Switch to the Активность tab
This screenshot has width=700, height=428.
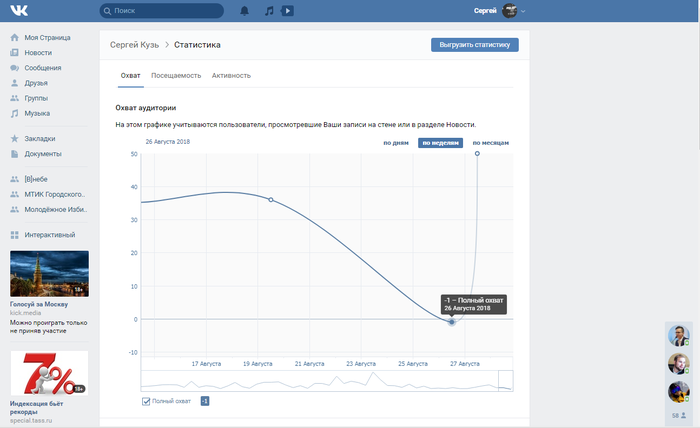coord(231,75)
